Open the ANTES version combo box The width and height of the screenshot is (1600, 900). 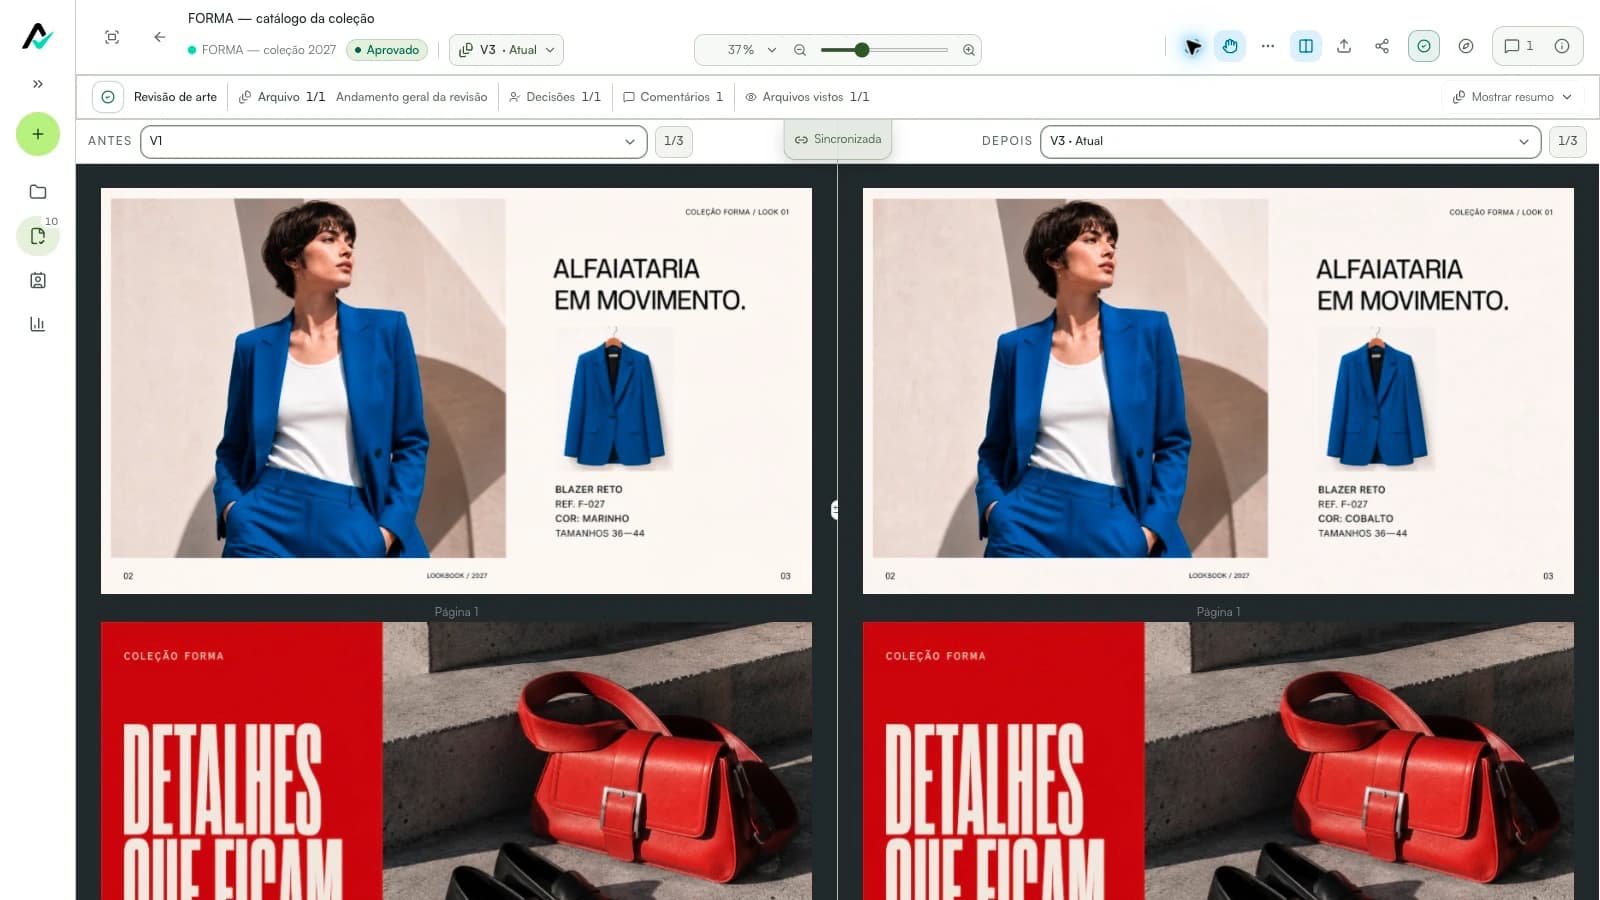click(x=394, y=141)
